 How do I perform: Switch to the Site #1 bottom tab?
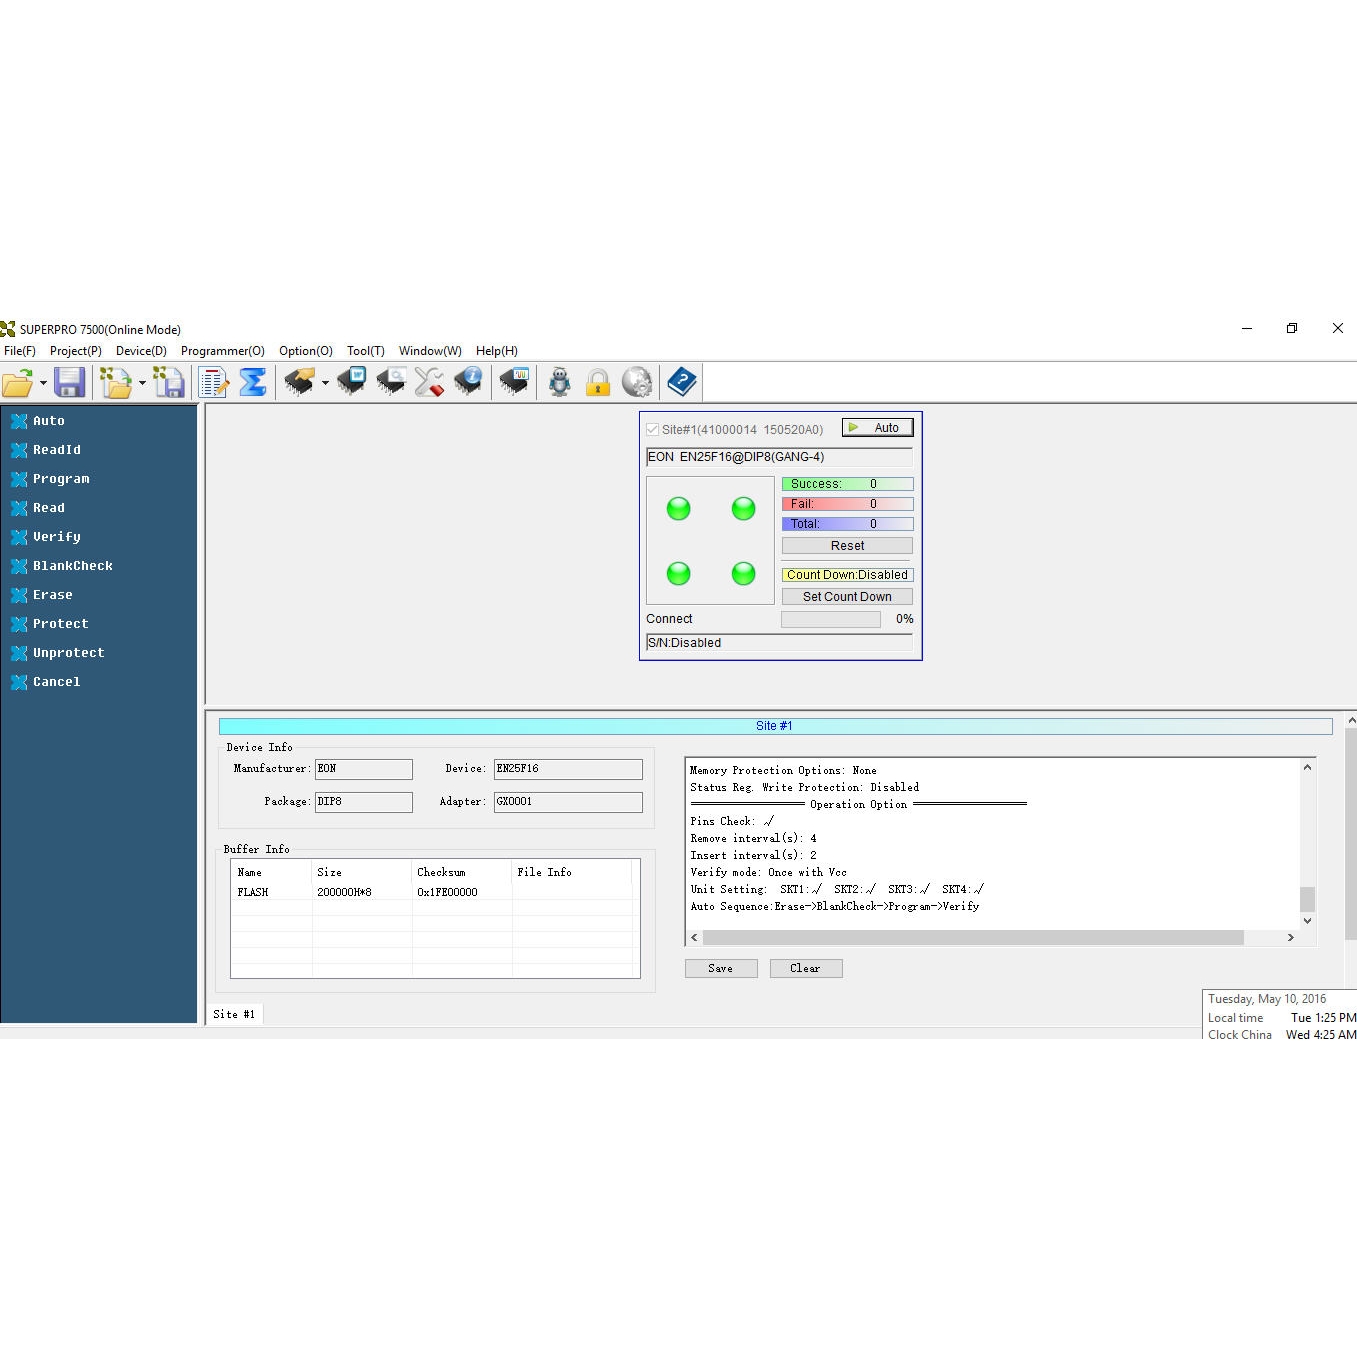click(234, 1014)
